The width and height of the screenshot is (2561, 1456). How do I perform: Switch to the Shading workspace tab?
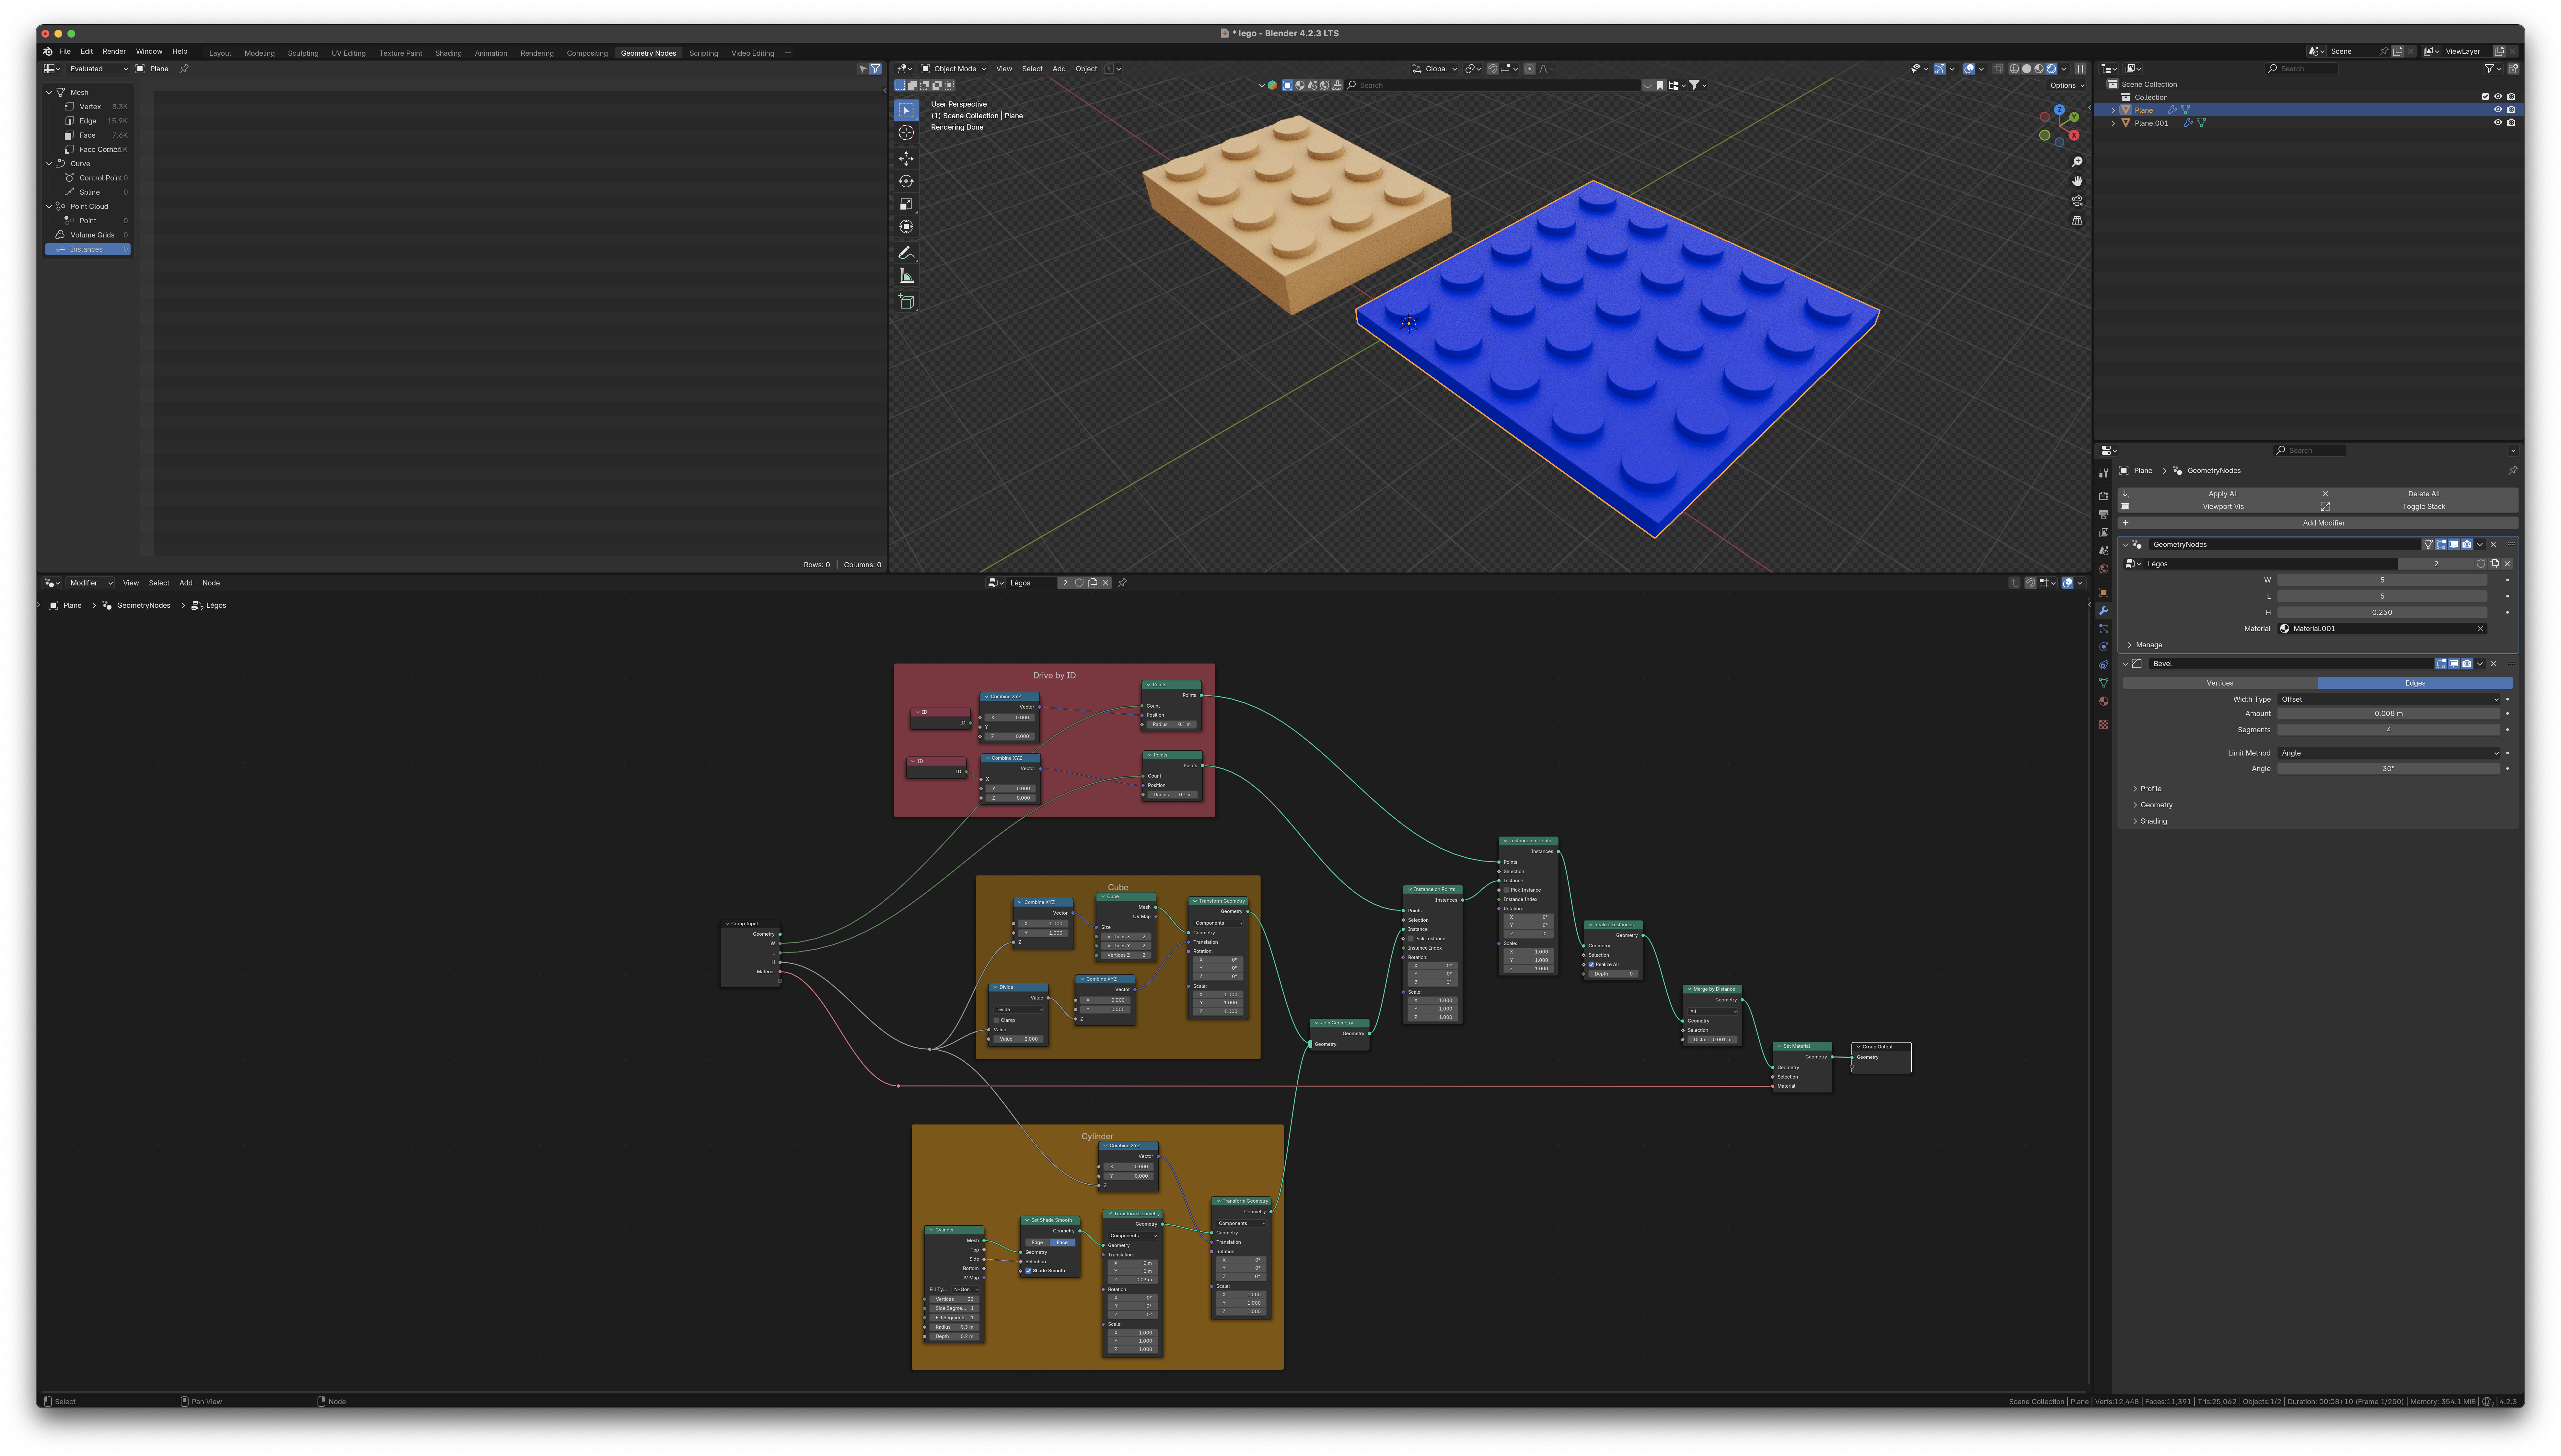point(448,53)
